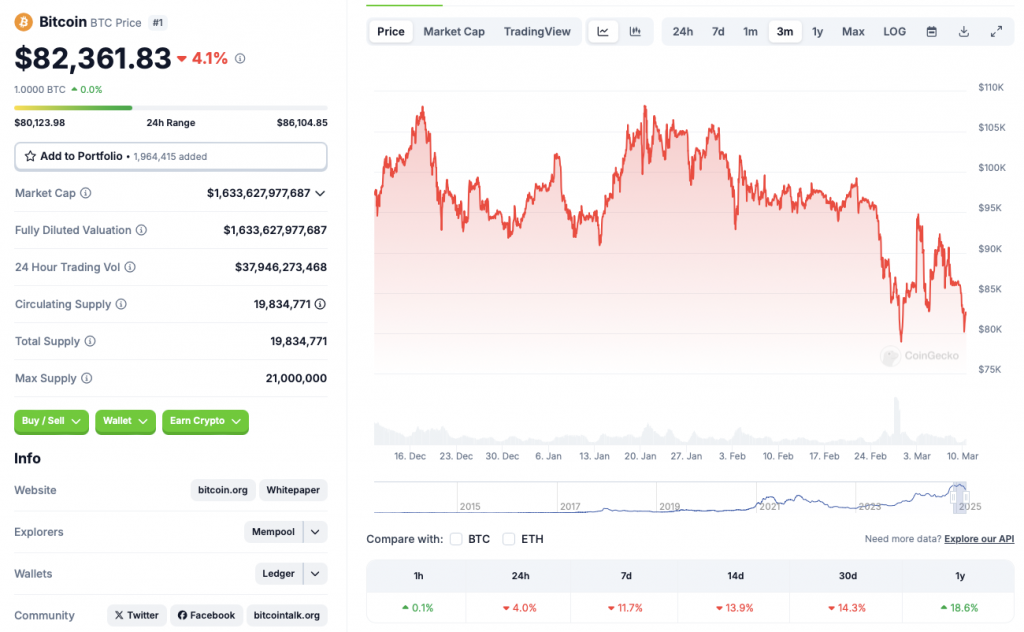Expand the Explorers dropdown arrow next to Mempool

click(x=315, y=532)
